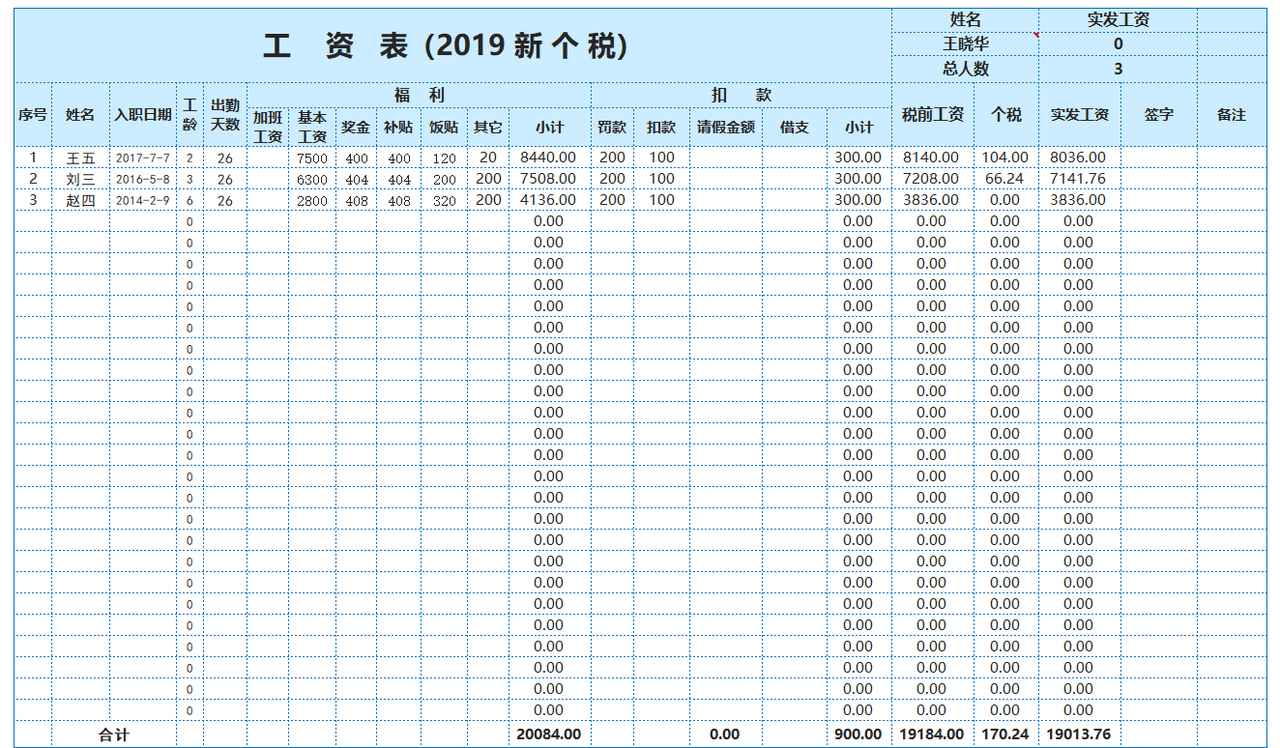Select the 福利 group header

point(419,95)
